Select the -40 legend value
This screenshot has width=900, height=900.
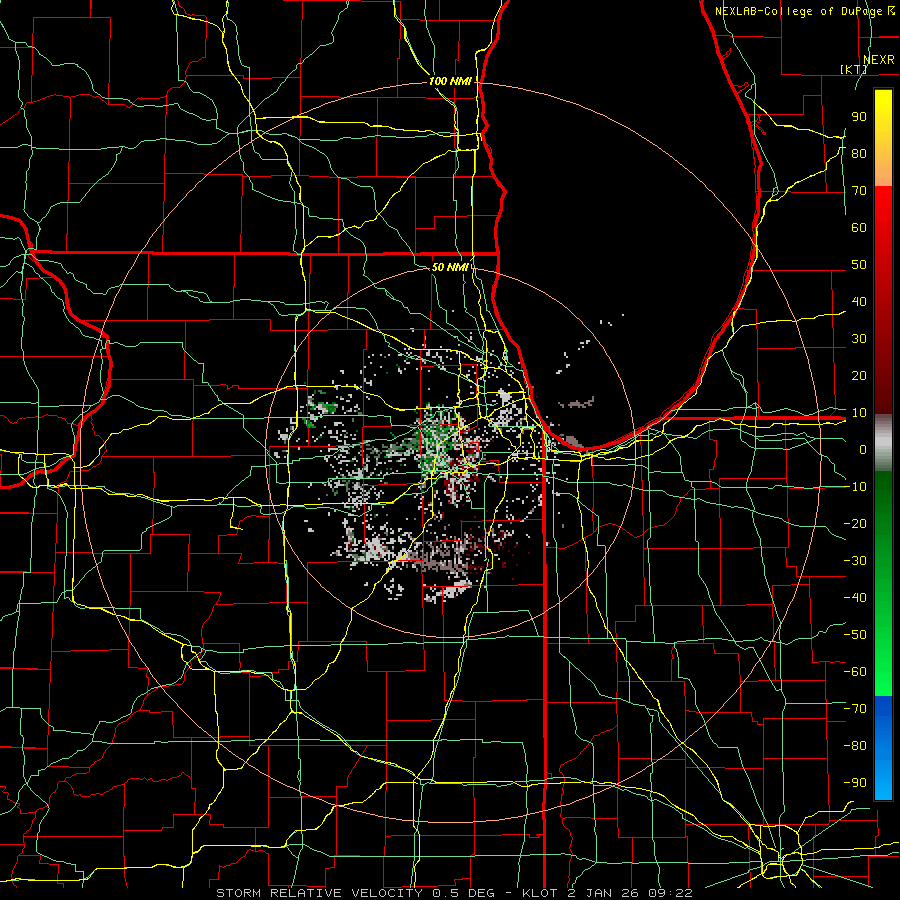(x=855, y=598)
